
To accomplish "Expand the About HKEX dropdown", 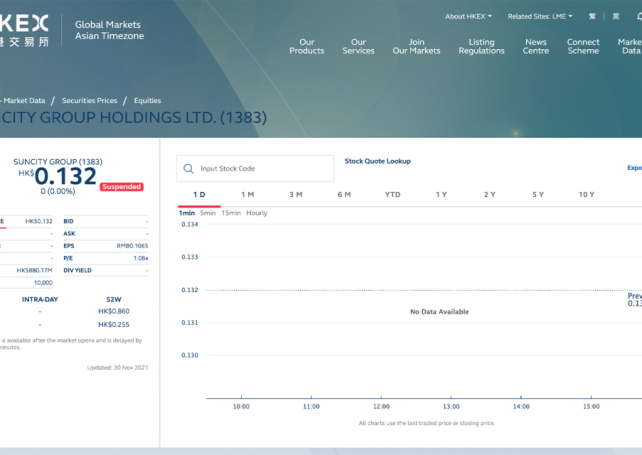I will click(468, 16).
